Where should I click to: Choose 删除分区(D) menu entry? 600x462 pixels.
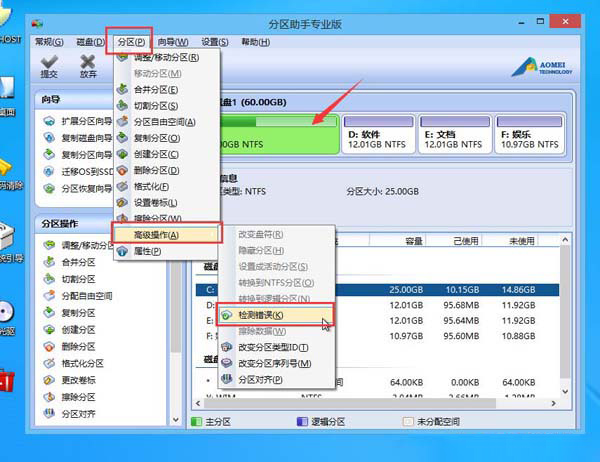(x=167, y=170)
